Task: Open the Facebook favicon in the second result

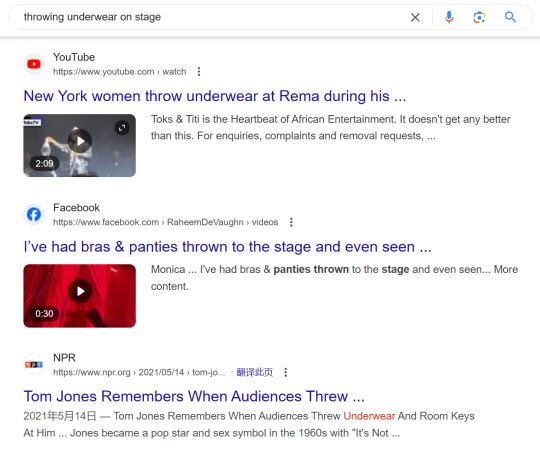Action: tap(34, 214)
